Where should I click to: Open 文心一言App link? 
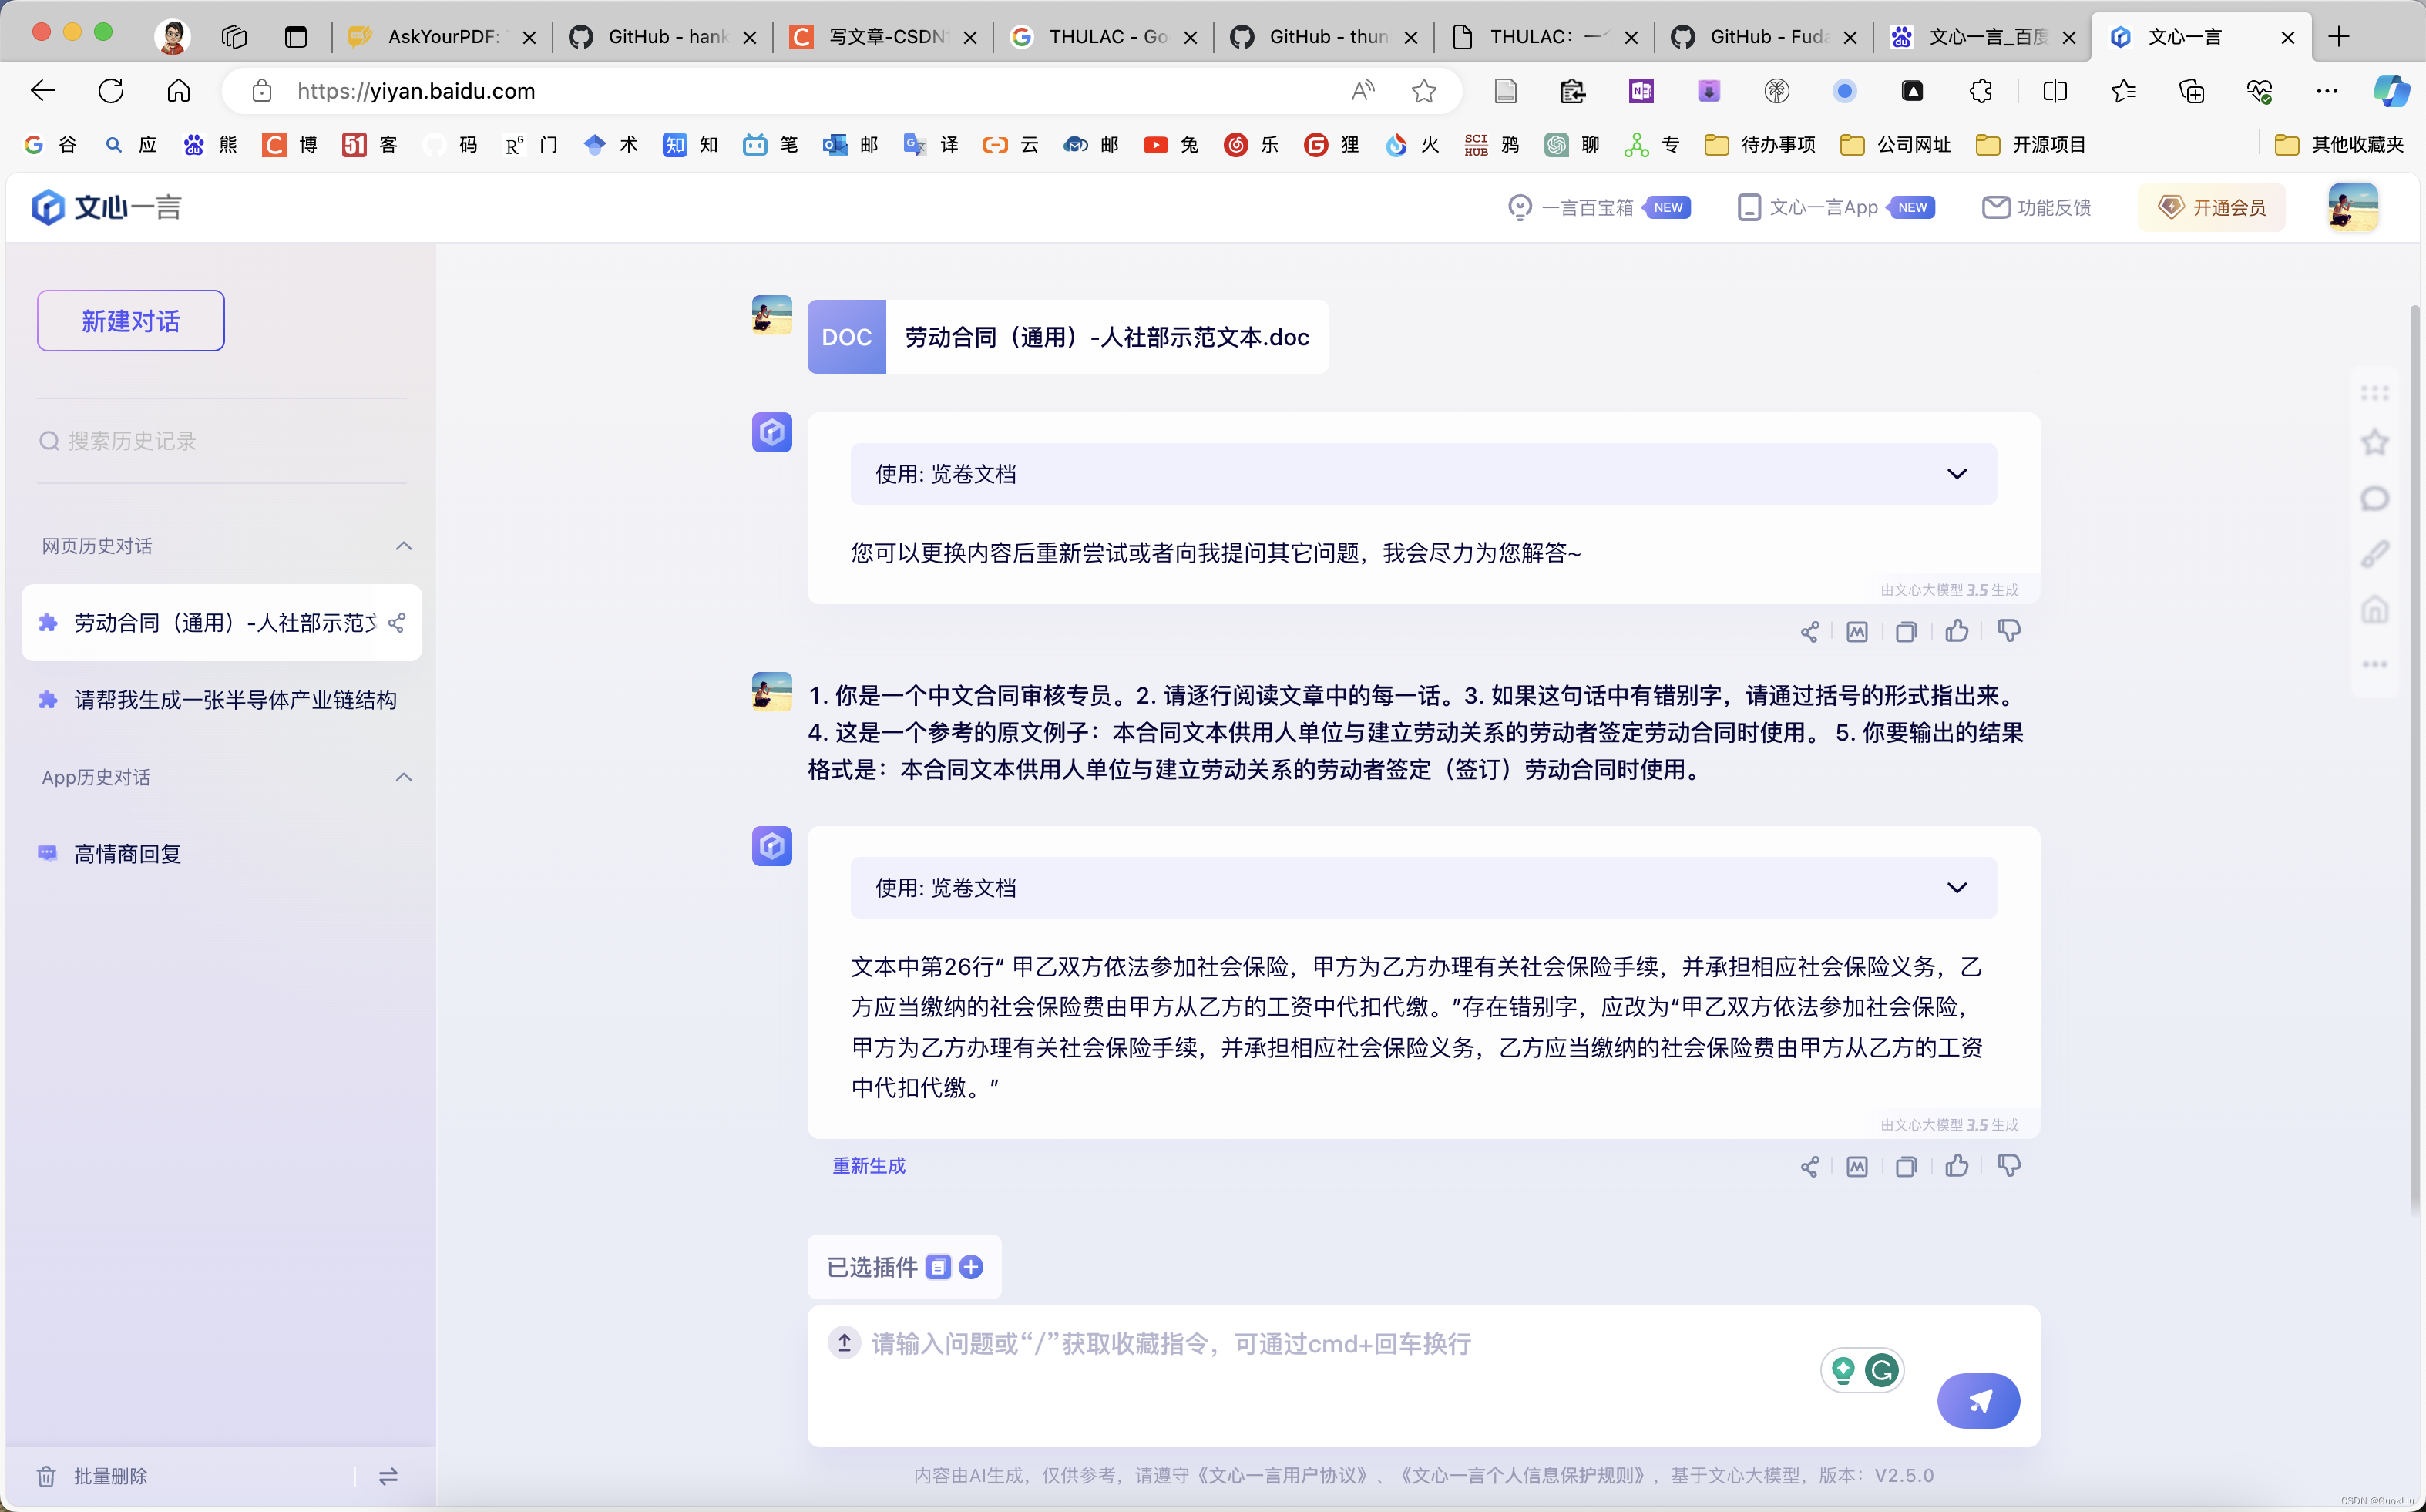[x=1836, y=207]
